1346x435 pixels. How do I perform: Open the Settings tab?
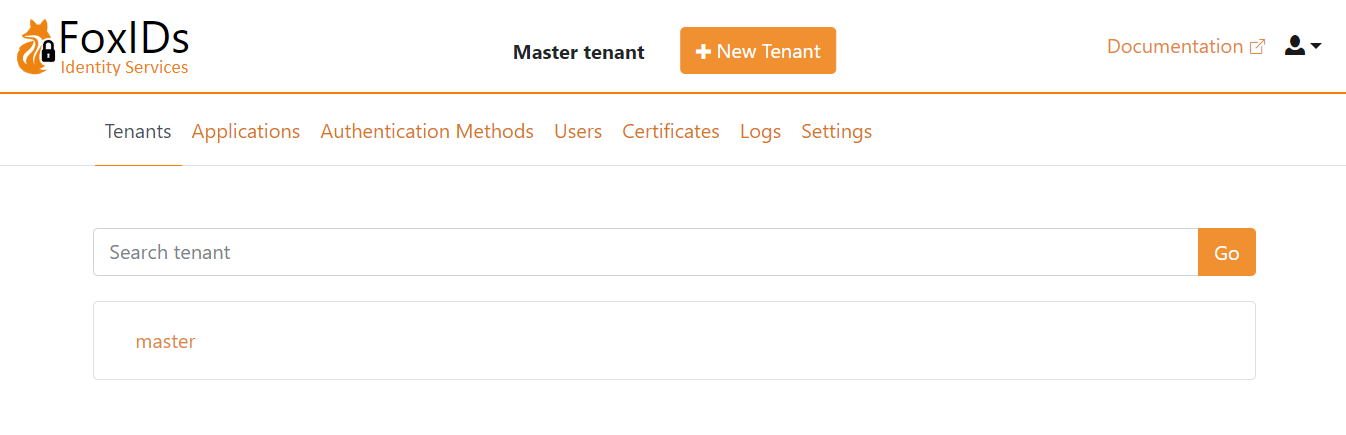[x=836, y=132]
